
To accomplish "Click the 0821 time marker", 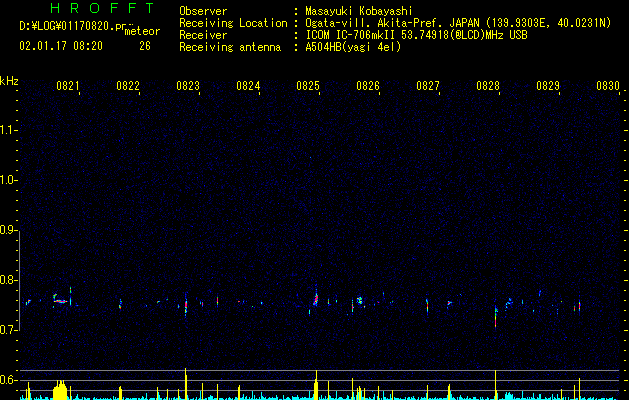I will (67, 86).
